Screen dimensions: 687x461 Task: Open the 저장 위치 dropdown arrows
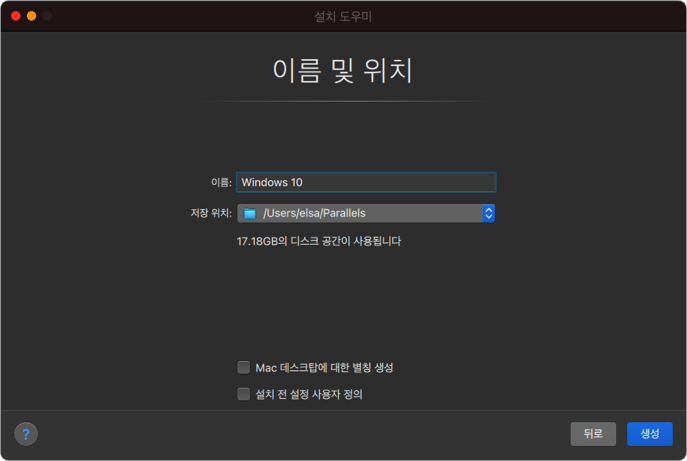pos(489,213)
